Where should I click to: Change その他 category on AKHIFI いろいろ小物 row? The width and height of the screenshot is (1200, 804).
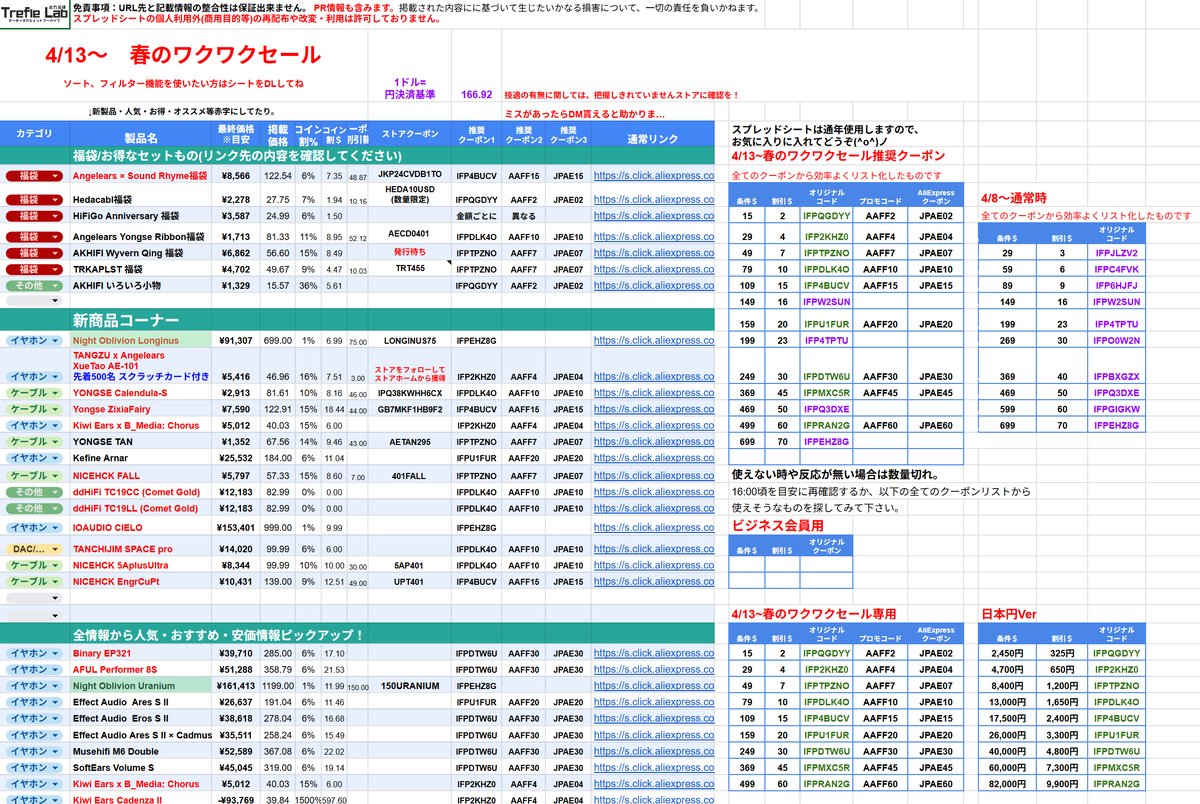pyautogui.click(x=34, y=285)
